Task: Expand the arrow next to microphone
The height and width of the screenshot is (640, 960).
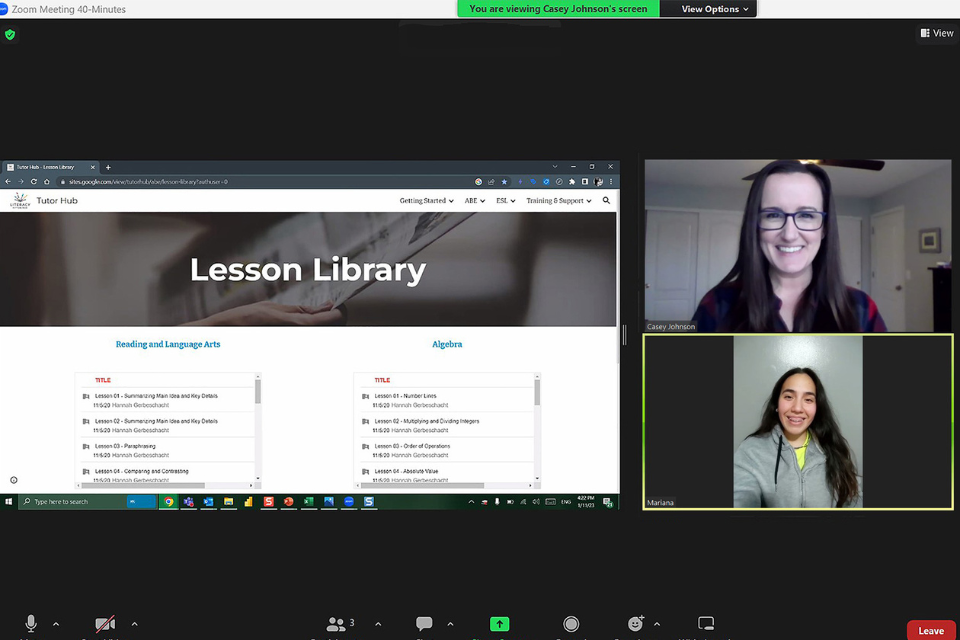Action: tap(56, 624)
